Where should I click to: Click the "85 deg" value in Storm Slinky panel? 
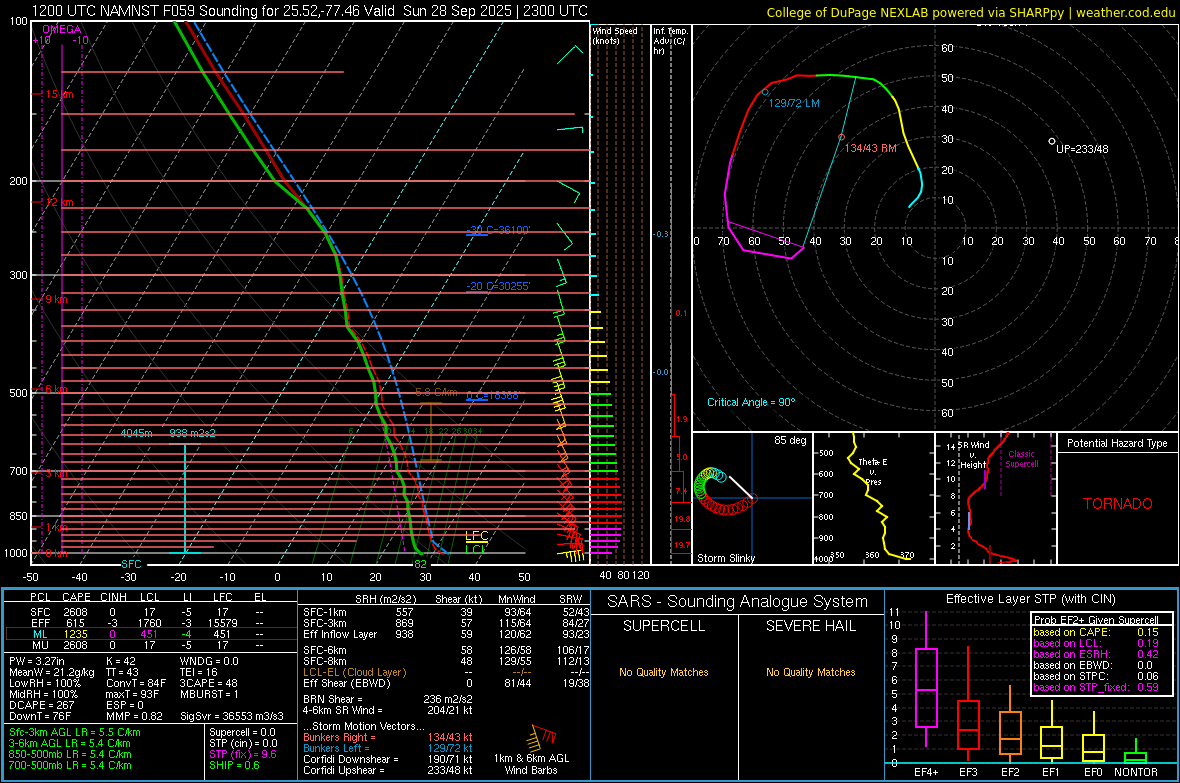coord(790,440)
